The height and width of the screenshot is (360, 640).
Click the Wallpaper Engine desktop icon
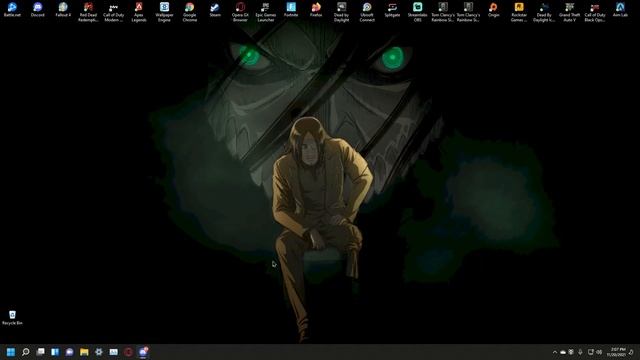[x=164, y=11]
